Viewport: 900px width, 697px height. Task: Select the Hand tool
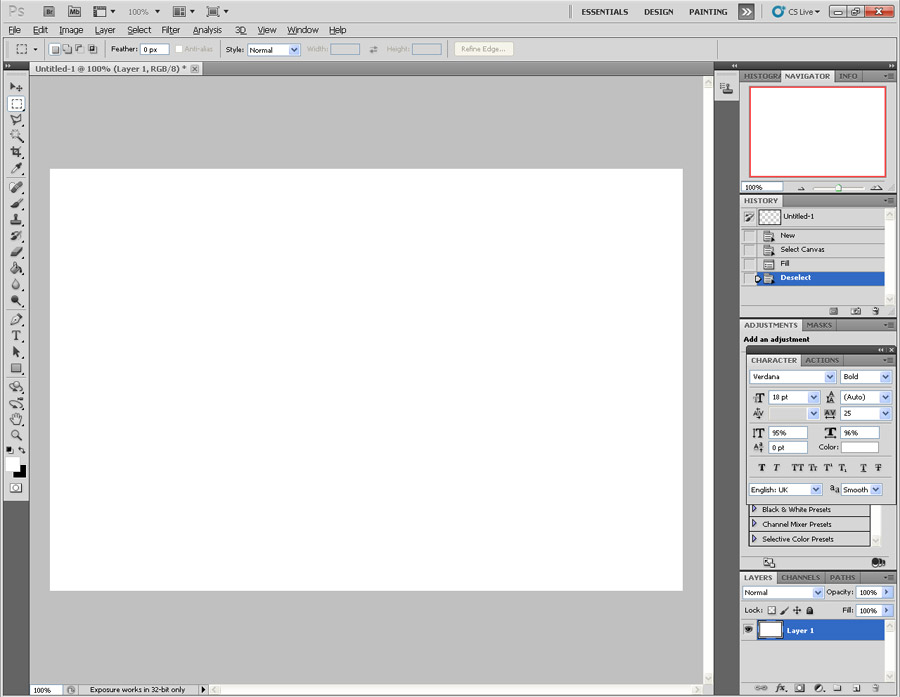(16, 419)
